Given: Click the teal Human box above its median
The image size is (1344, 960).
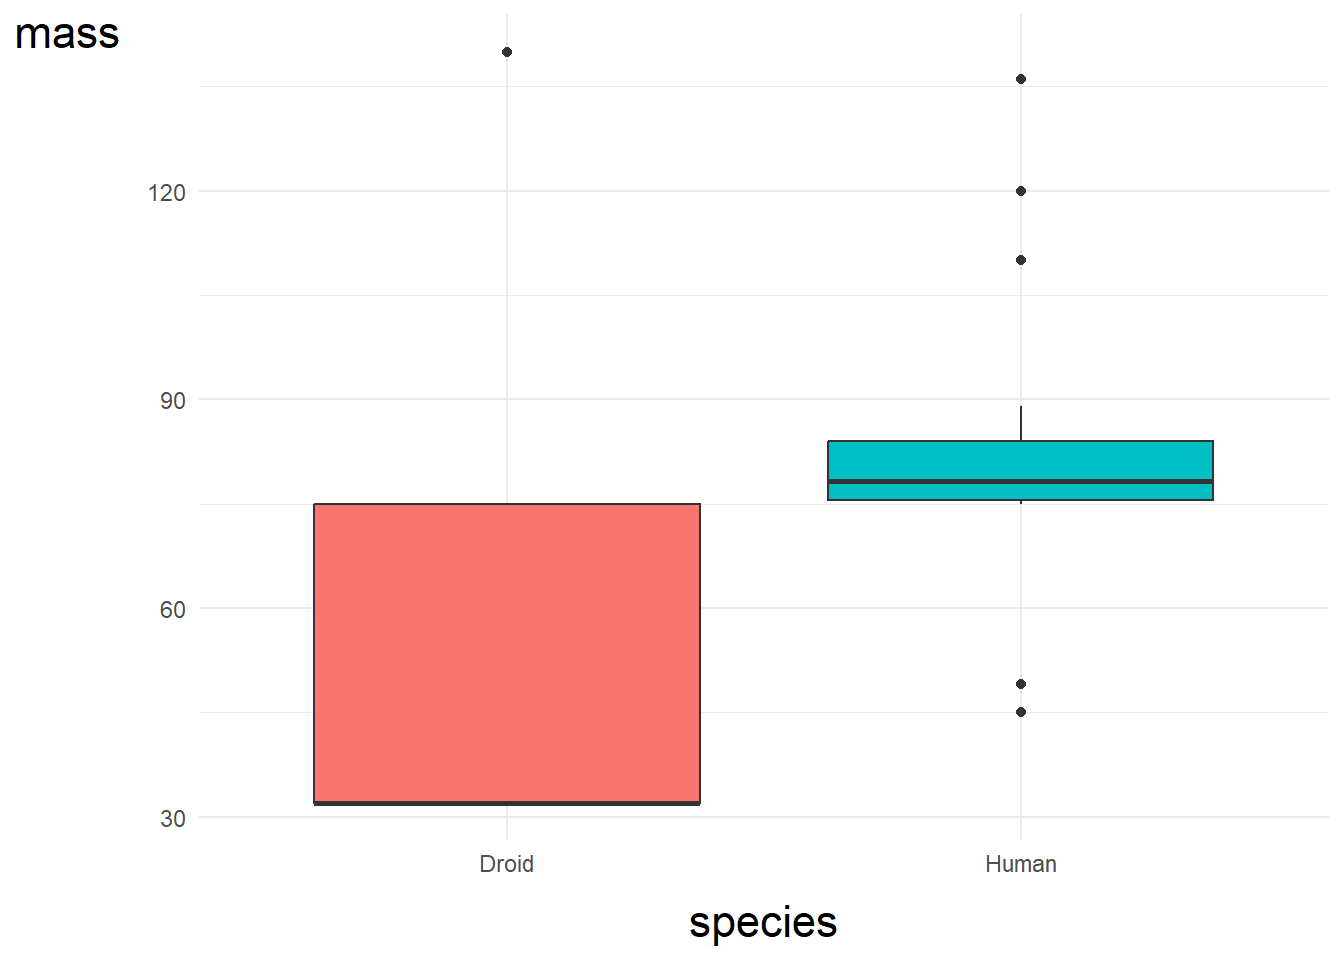Looking at the screenshot, I should coord(1021,460).
